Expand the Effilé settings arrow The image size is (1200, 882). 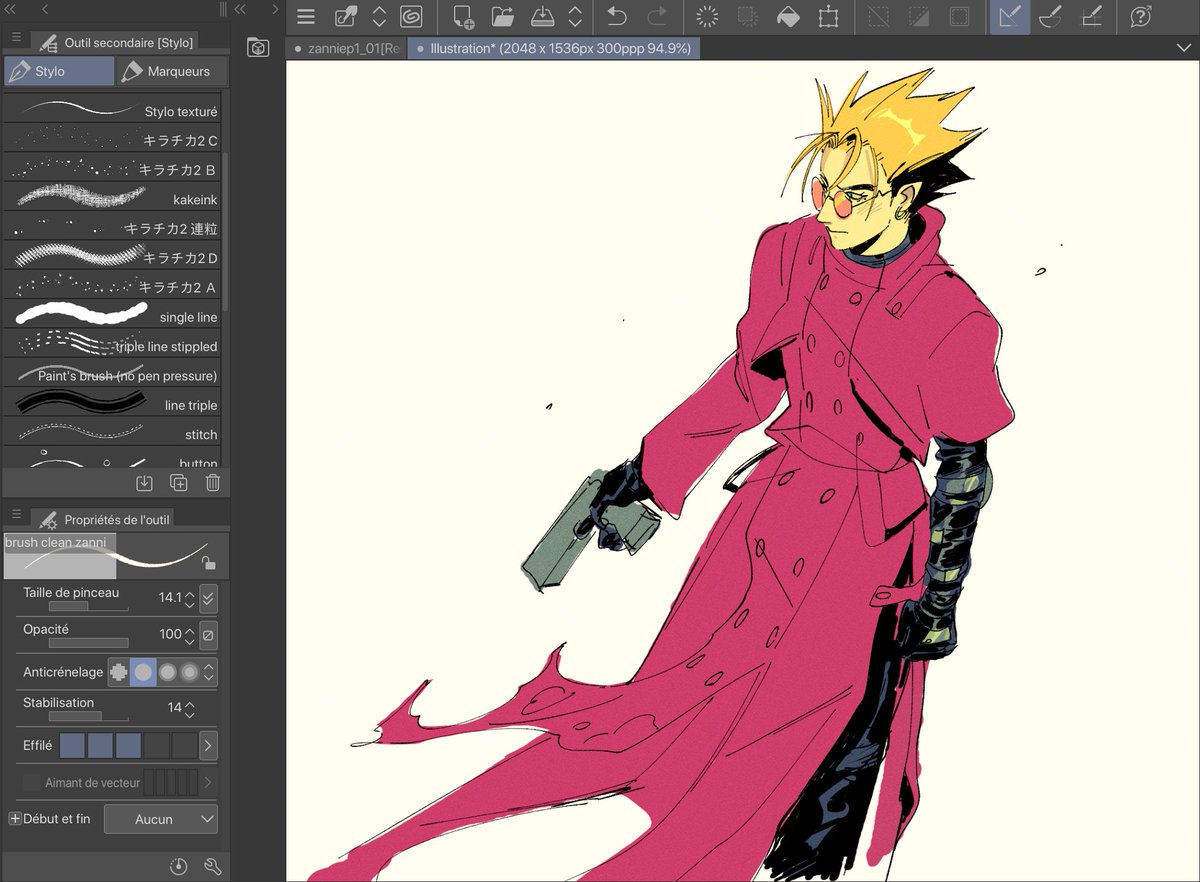point(208,745)
